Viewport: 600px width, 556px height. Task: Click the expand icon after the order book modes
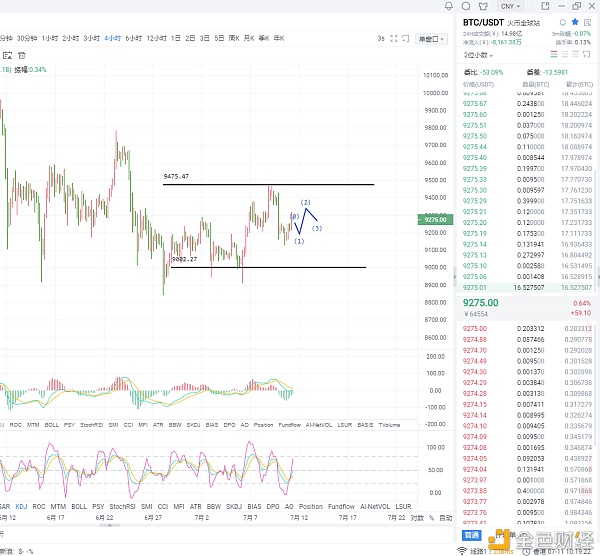pyautogui.click(x=587, y=55)
